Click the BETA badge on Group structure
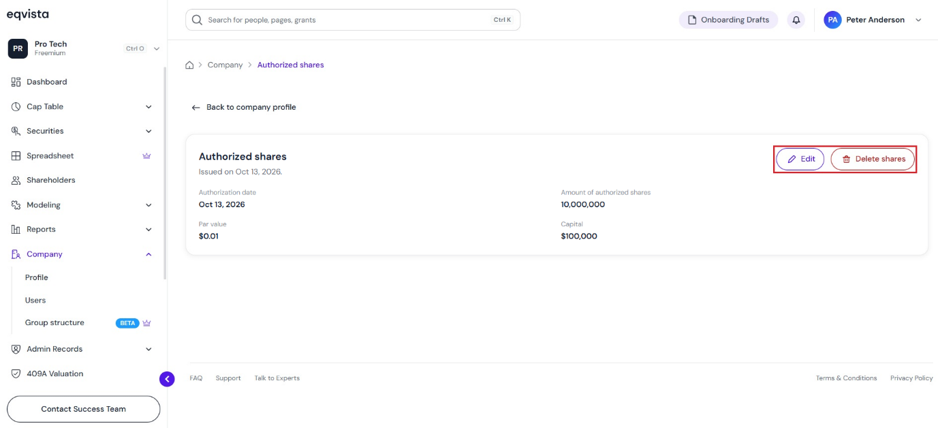The width and height of the screenshot is (938, 428). [127, 323]
